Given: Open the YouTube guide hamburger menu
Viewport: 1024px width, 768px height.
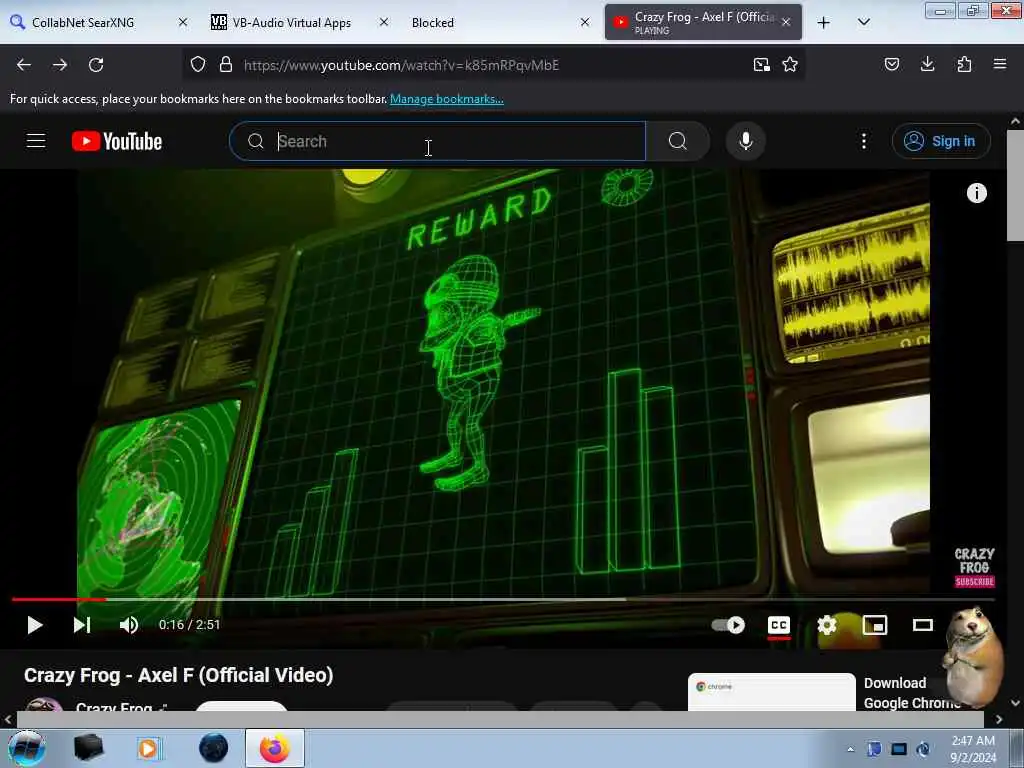Looking at the screenshot, I should (36, 141).
